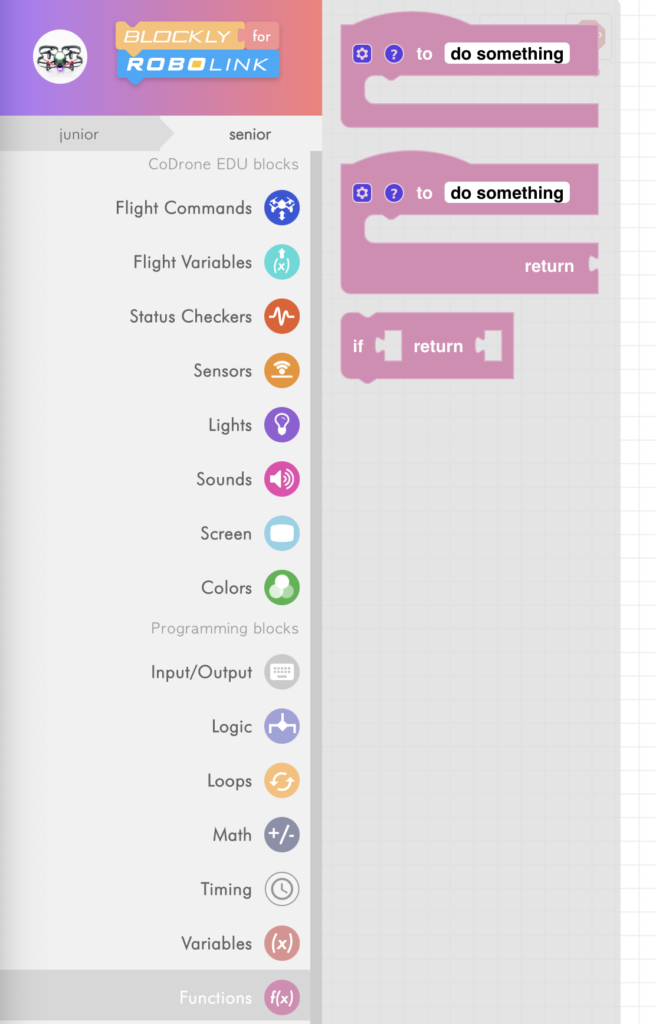
Task: Open the Status Checkers pulse icon
Action: point(282,316)
